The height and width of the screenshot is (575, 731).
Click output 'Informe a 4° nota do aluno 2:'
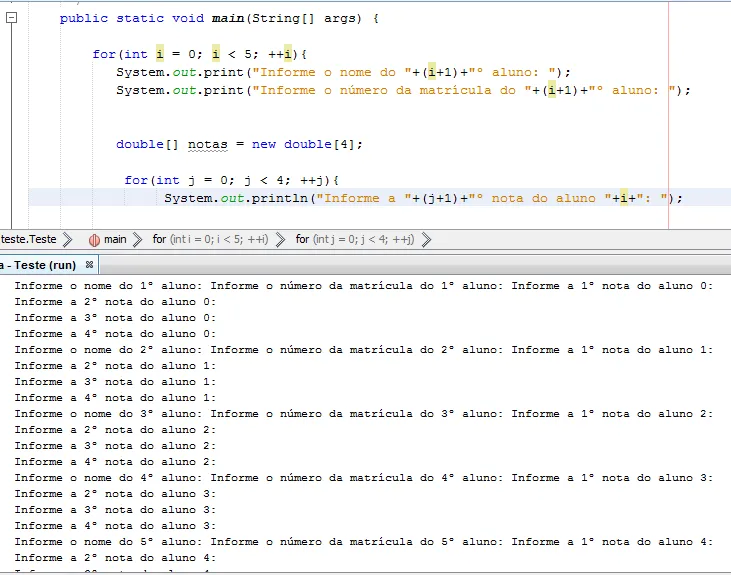[x=115, y=462]
